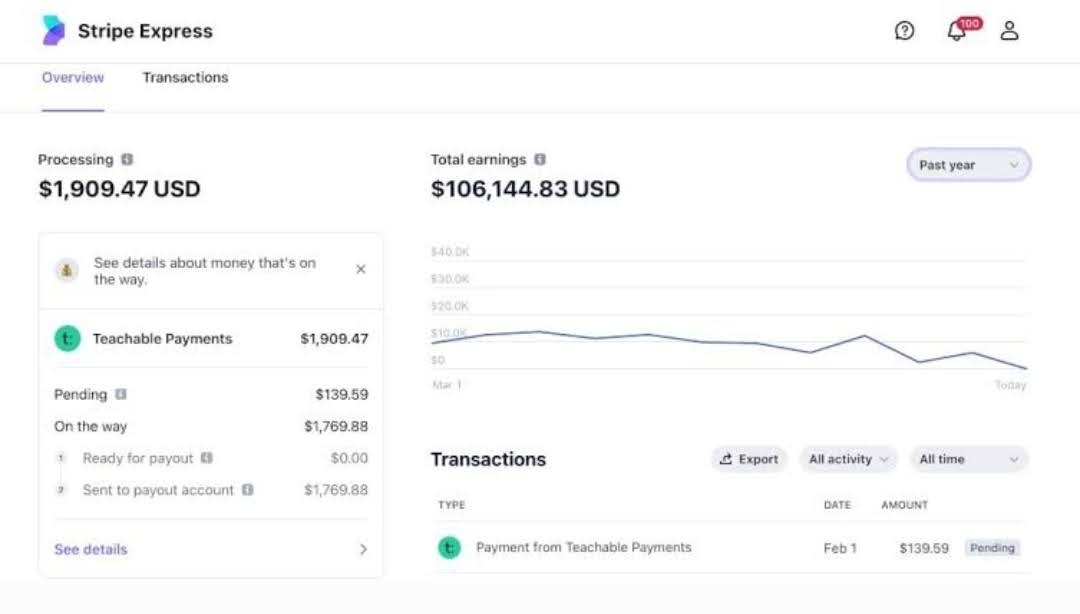
Task: Open the user account profile icon
Action: (1009, 31)
